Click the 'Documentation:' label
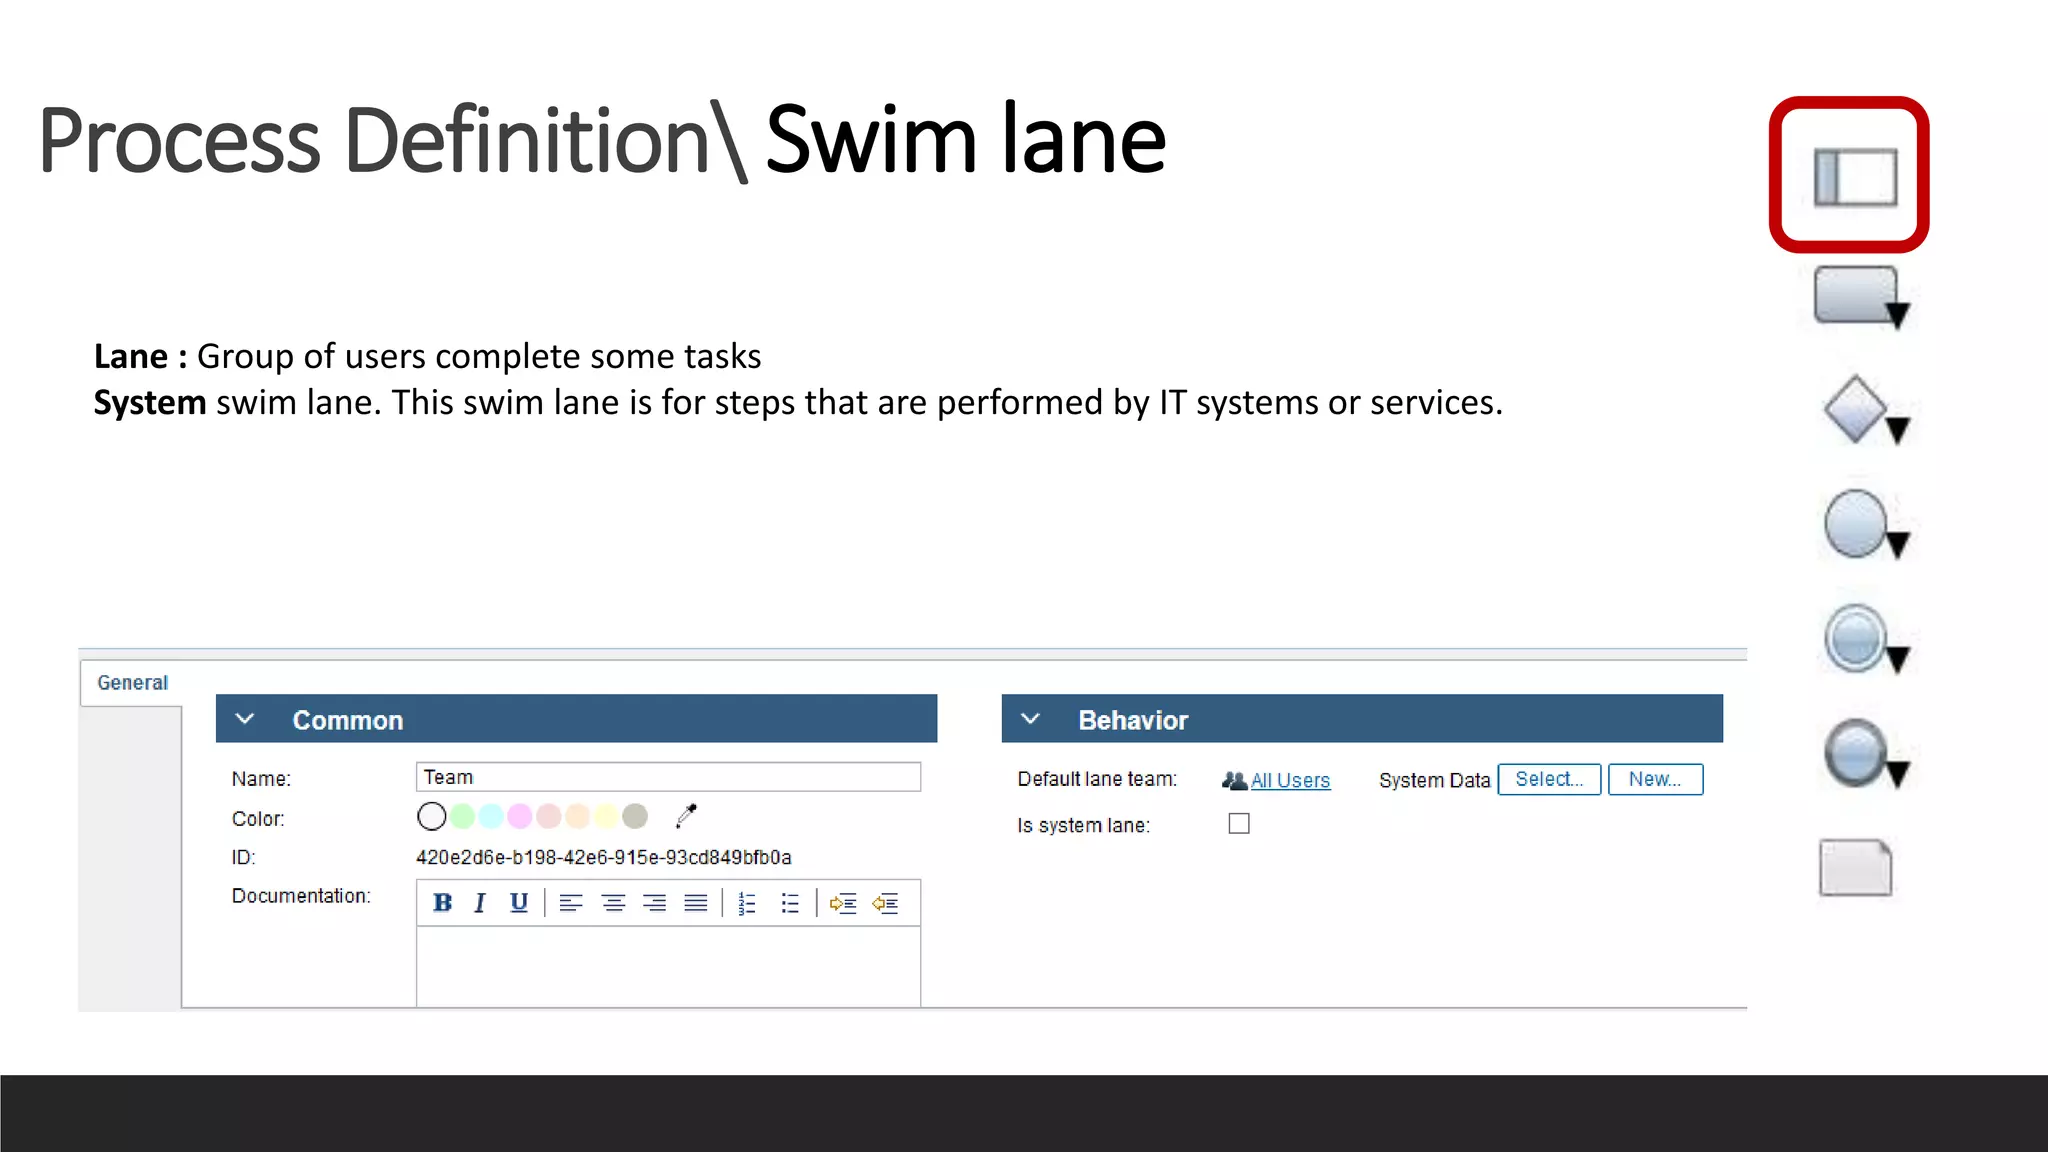Screen dimensions: 2048x1152 coord(301,896)
